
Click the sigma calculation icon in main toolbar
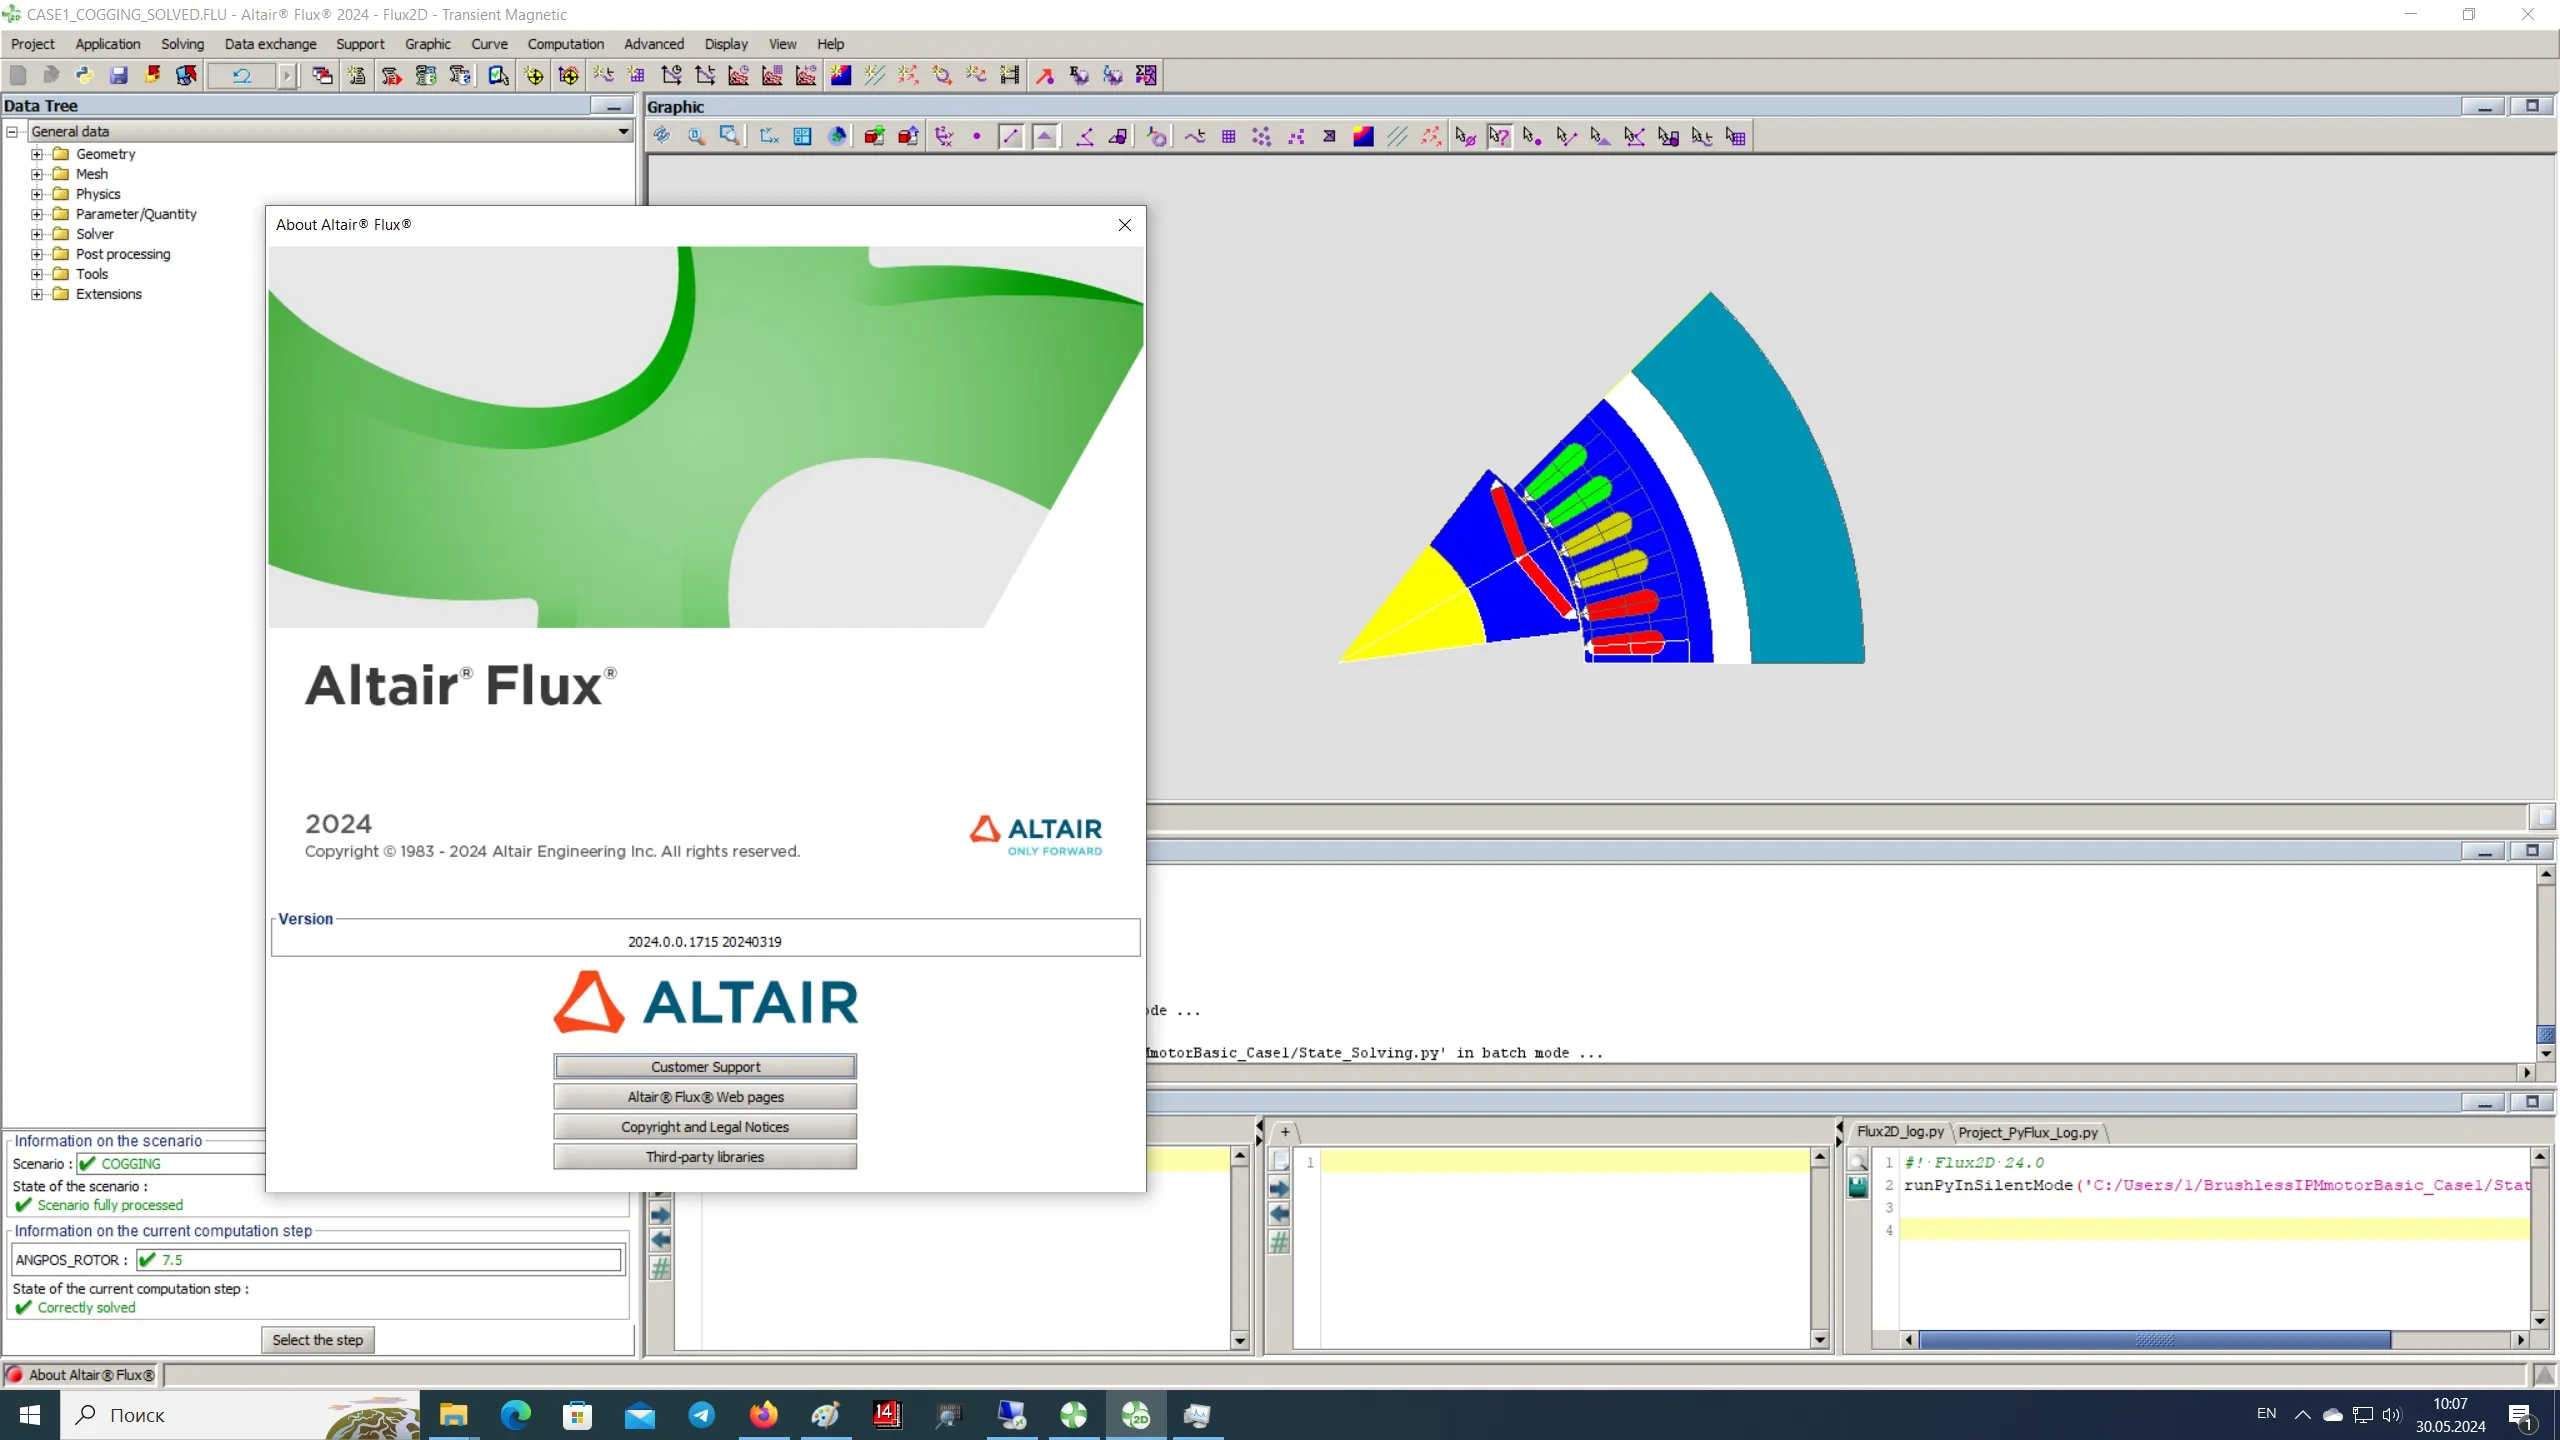click(x=1147, y=75)
